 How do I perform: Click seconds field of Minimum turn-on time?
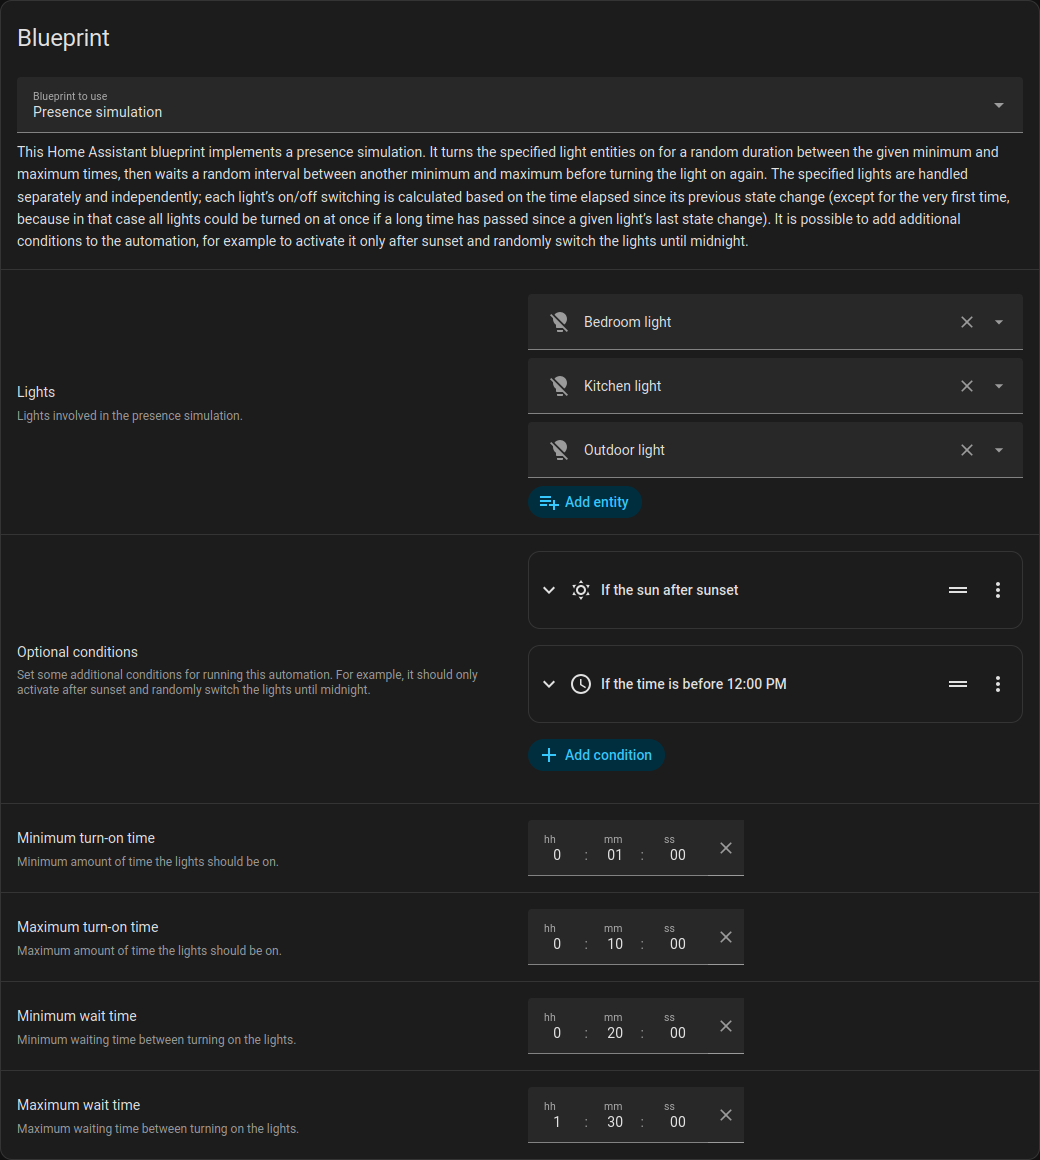click(x=677, y=848)
